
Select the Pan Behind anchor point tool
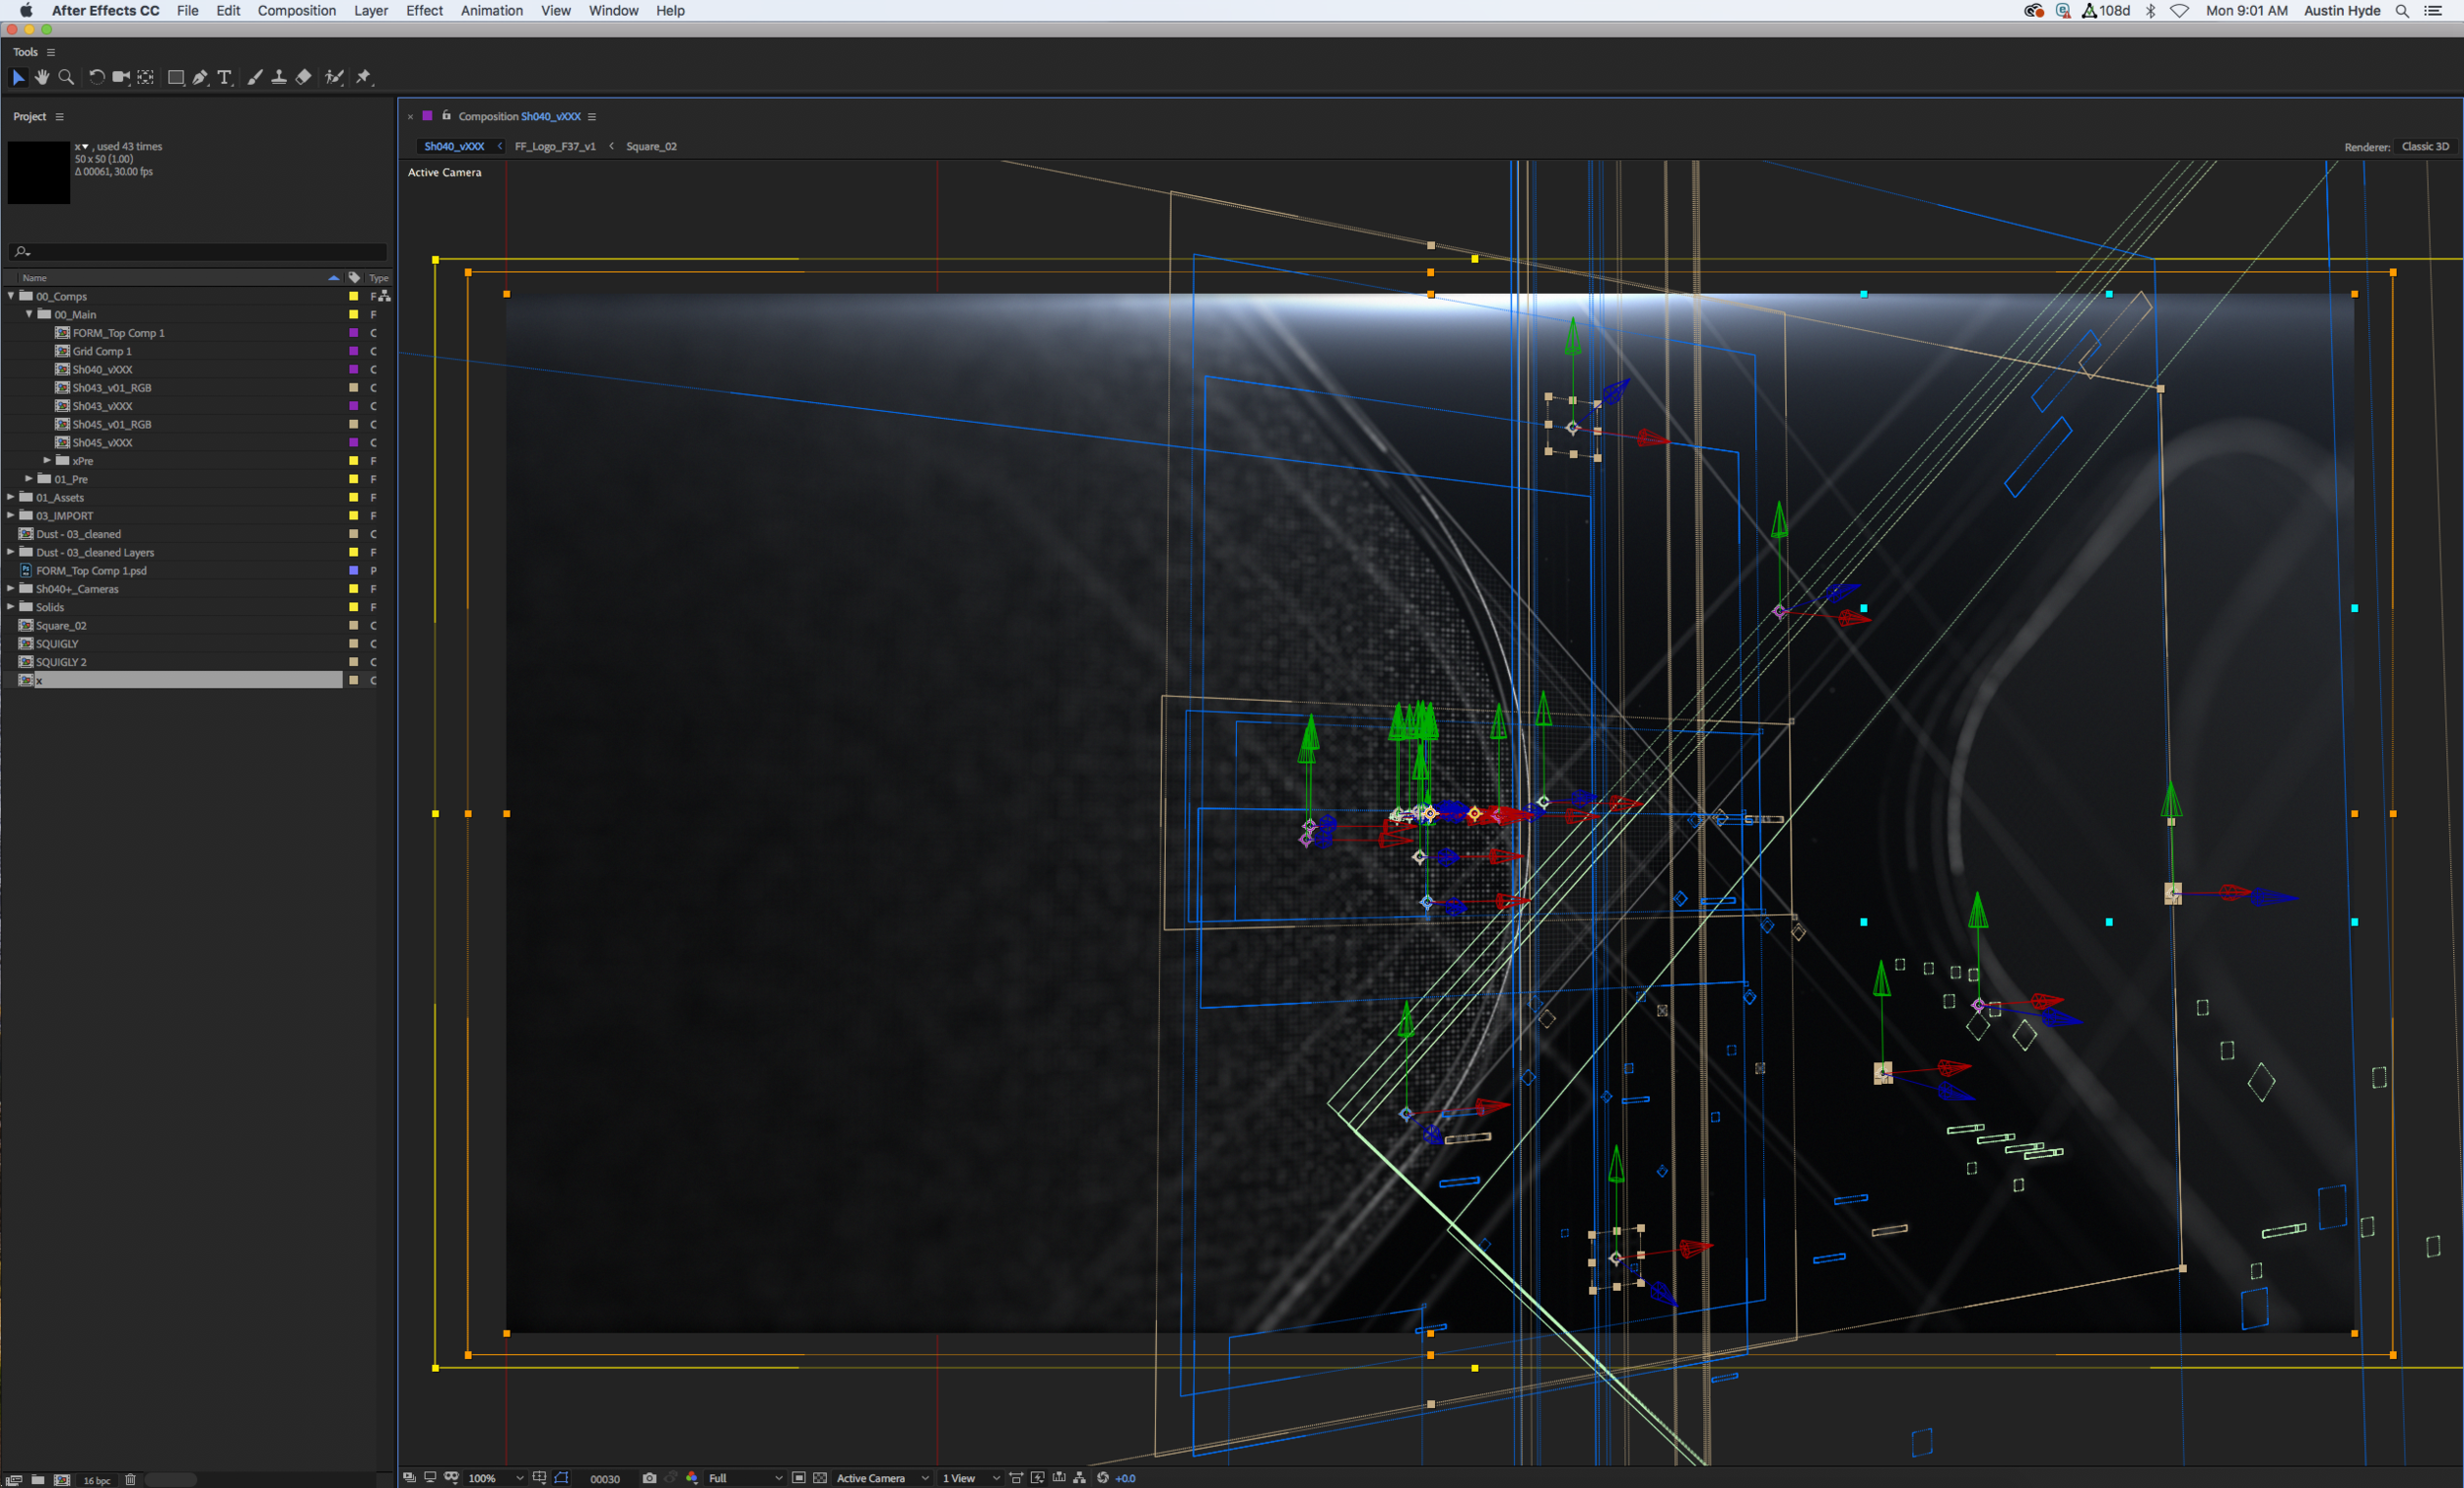(146, 77)
